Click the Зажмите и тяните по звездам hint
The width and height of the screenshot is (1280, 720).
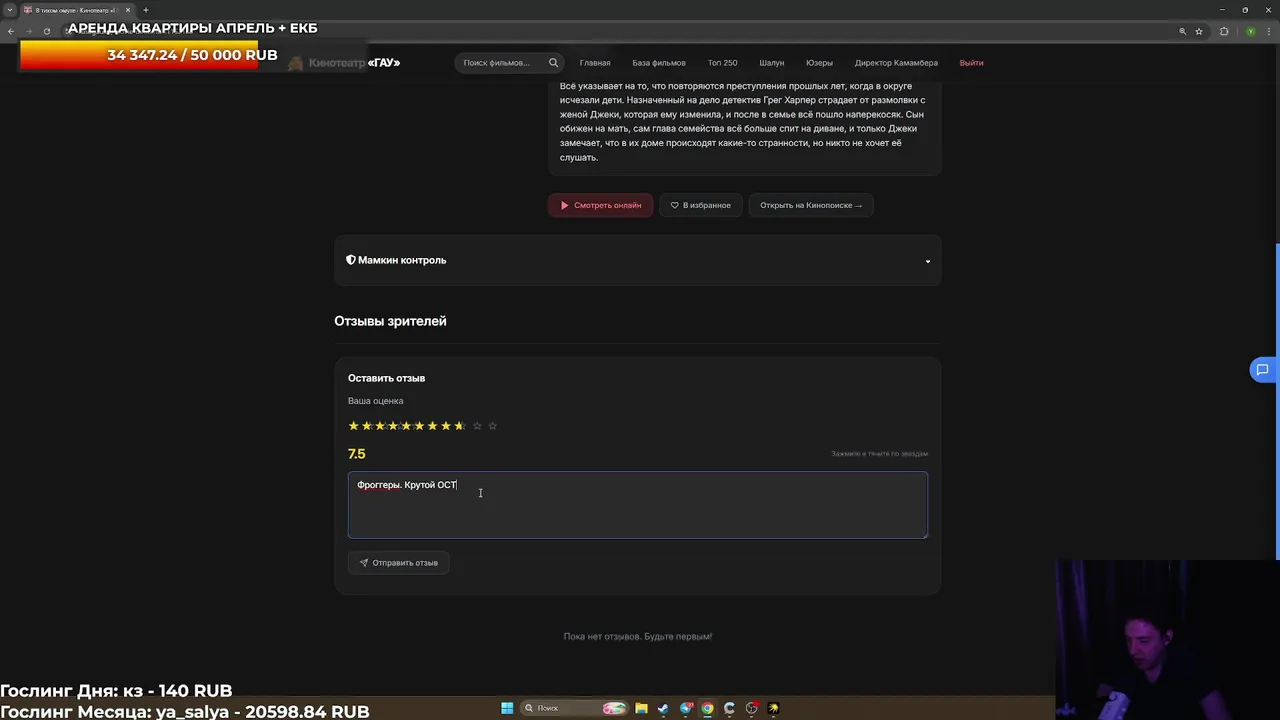879,454
